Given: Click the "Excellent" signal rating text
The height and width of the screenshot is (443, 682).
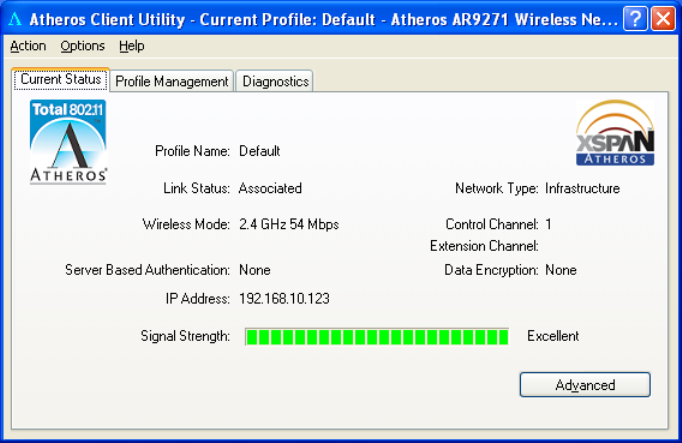Looking at the screenshot, I should click(x=553, y=336).
